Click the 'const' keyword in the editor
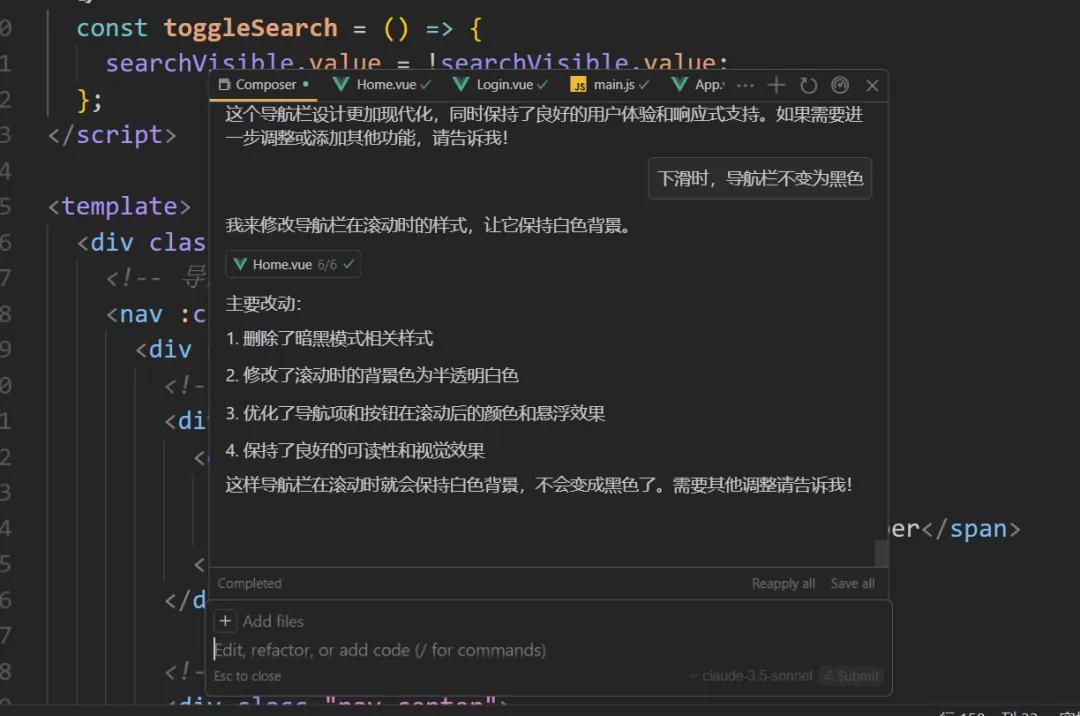This screenshot has height=716, width=1080. (x=112, y=28)
